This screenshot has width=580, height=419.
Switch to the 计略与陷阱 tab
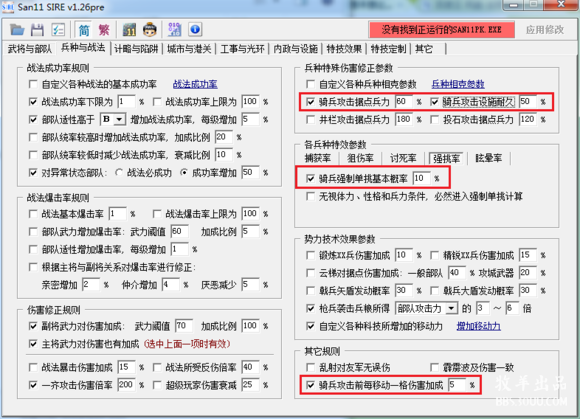[x=136, y=49]
